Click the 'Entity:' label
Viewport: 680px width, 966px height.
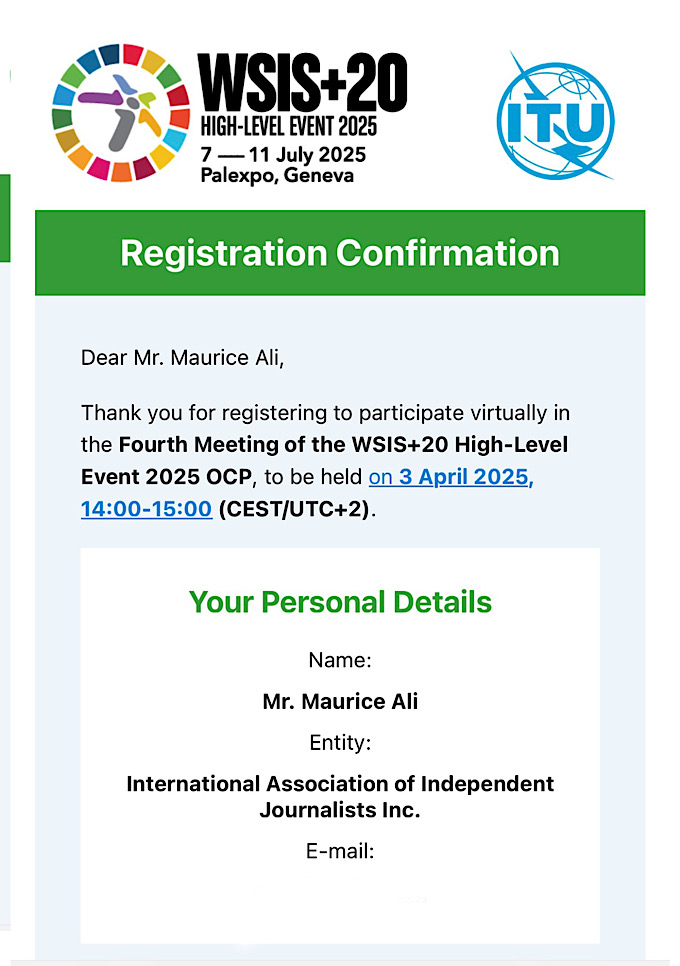[340, 742]
